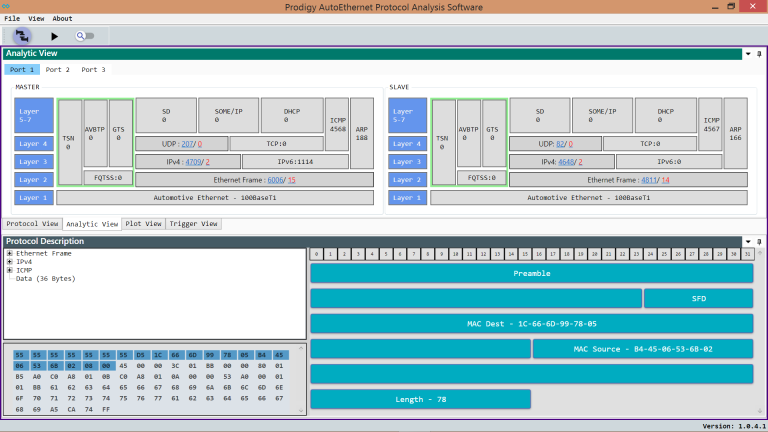Expand the Ethernet Frame tree node
768x432 pixels.
coord(9,254)
